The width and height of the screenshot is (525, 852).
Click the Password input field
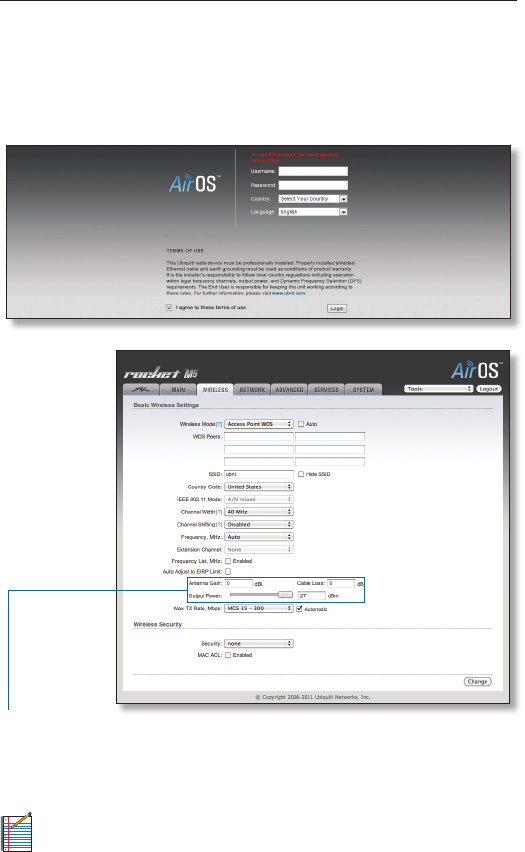[313, 185]
